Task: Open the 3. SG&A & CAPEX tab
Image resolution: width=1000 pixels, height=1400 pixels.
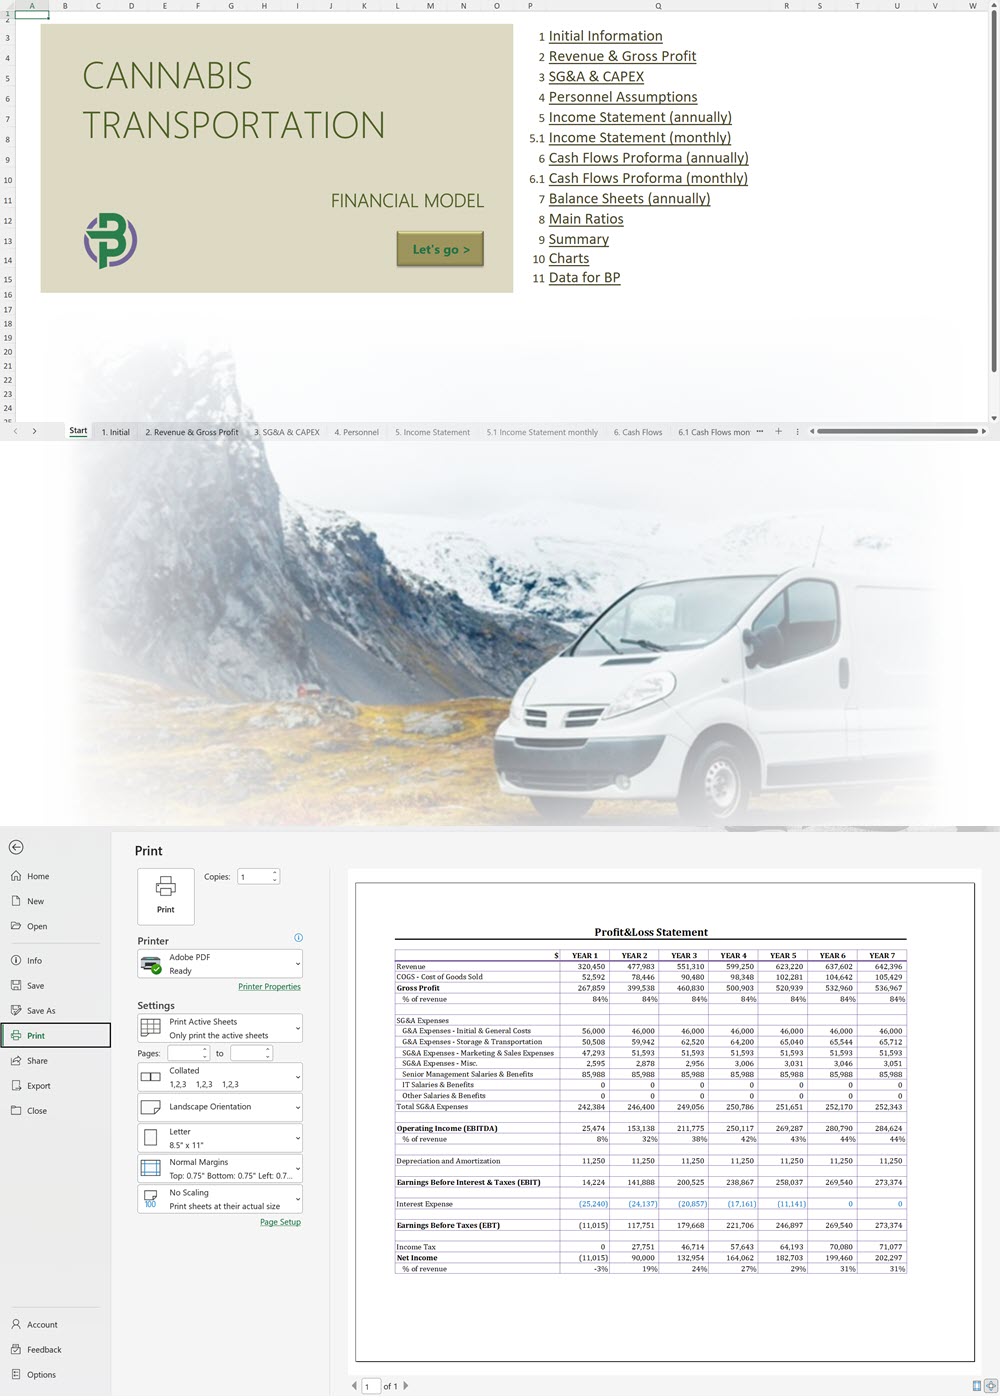Action: coord(287,432)
